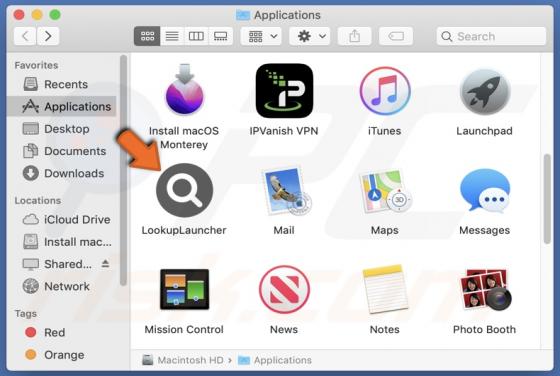Select the Install mac... volume in sidebar
This screenshot has width=560, height=376.
[x=61, y=242]
